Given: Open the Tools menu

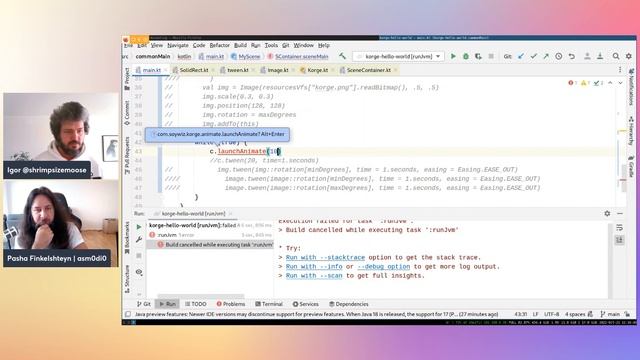Looking at the screenshot, I should tap(271, 45).
